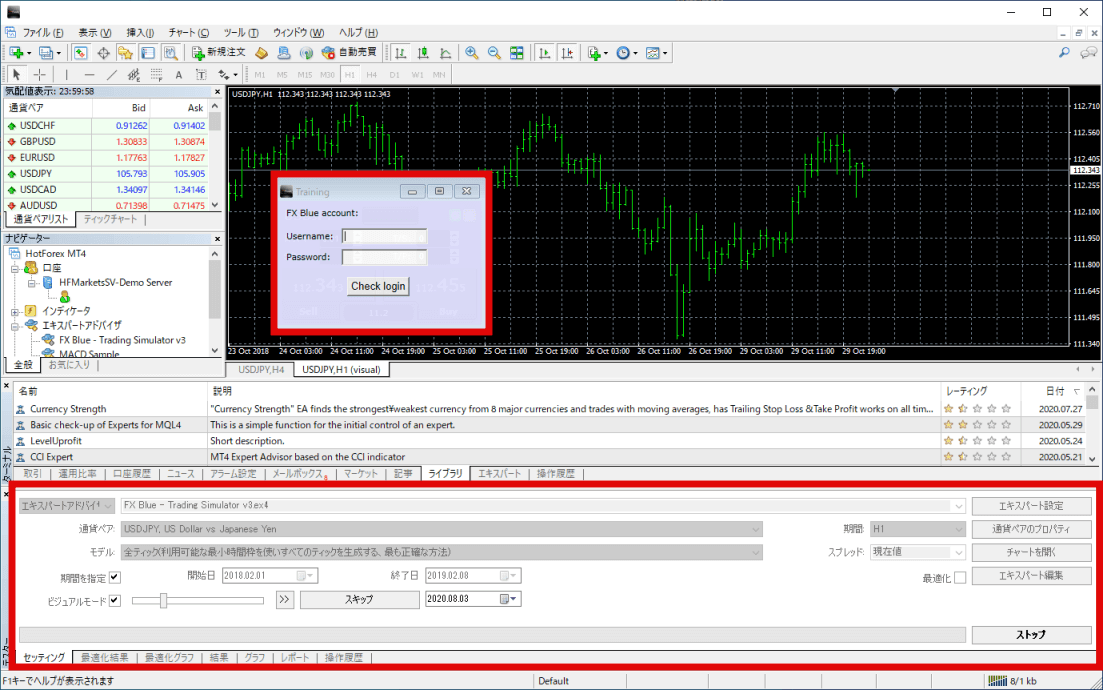Zoom out of the chart
This screenshot has width=1103, height=690.
coord(494,53)
